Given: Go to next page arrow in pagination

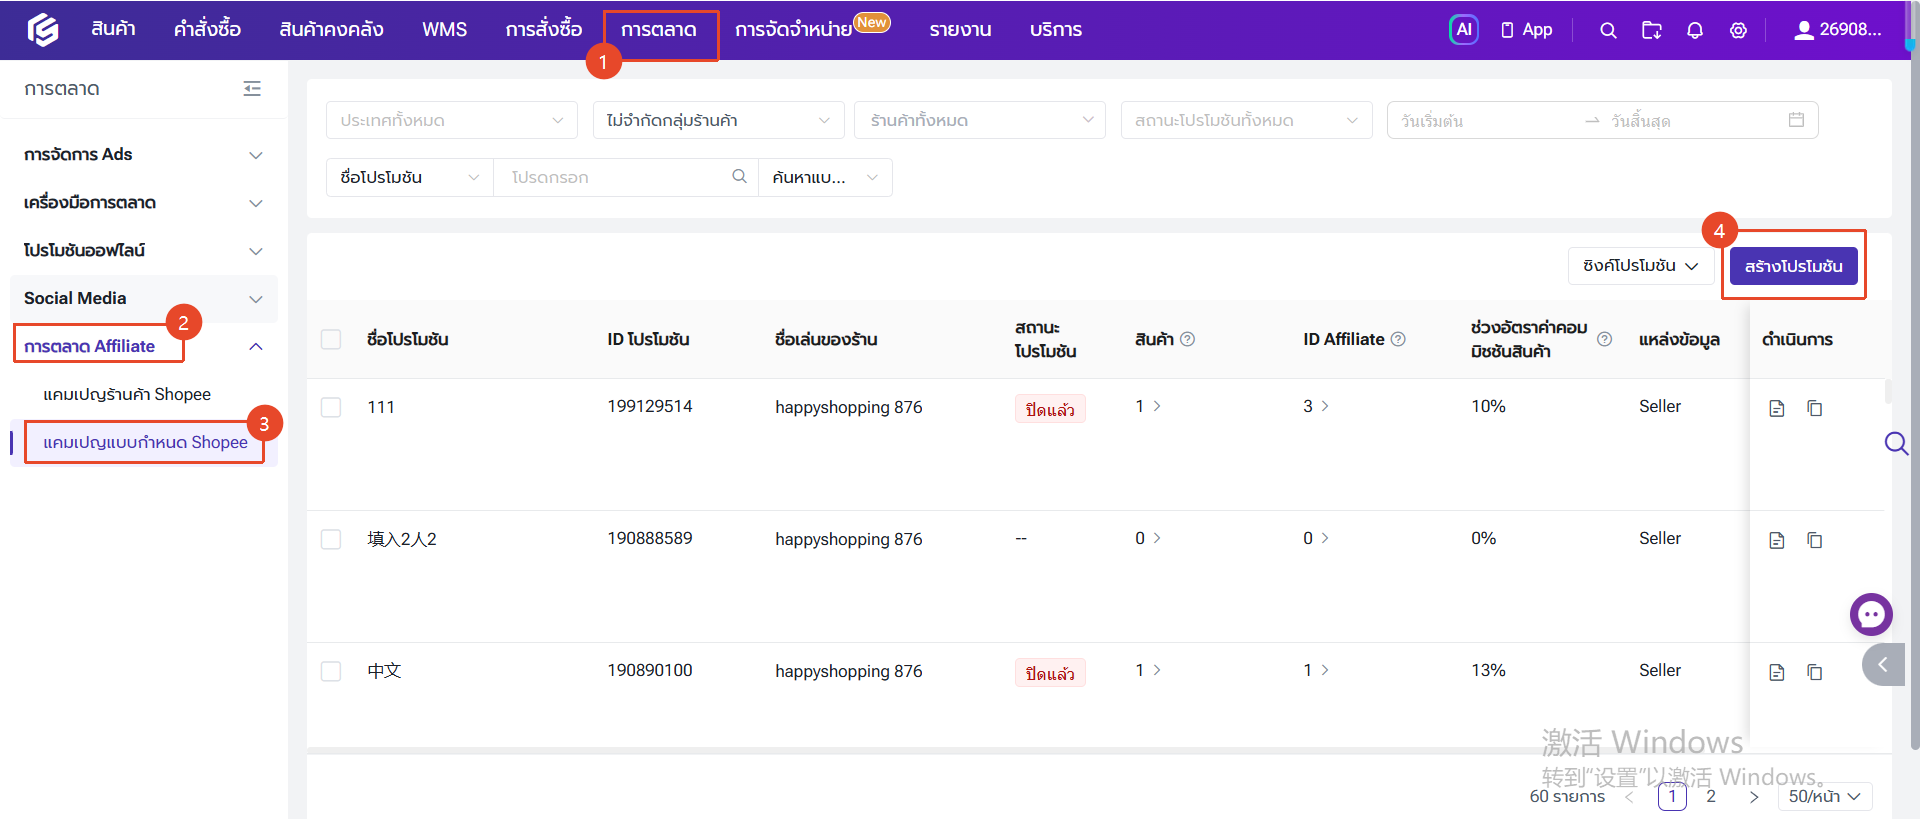Looking at the screenshot, I should coord(1753,797).
